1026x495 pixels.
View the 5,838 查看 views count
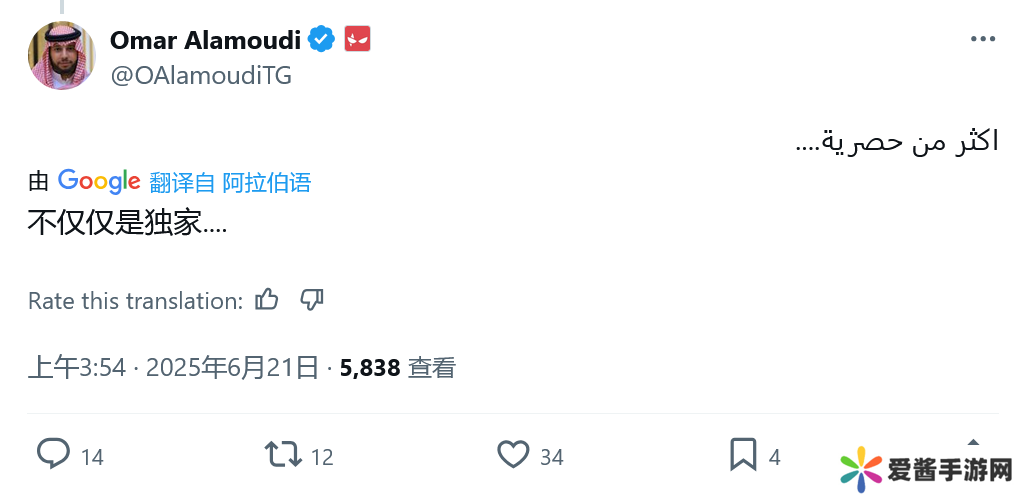tap(398, 368)
